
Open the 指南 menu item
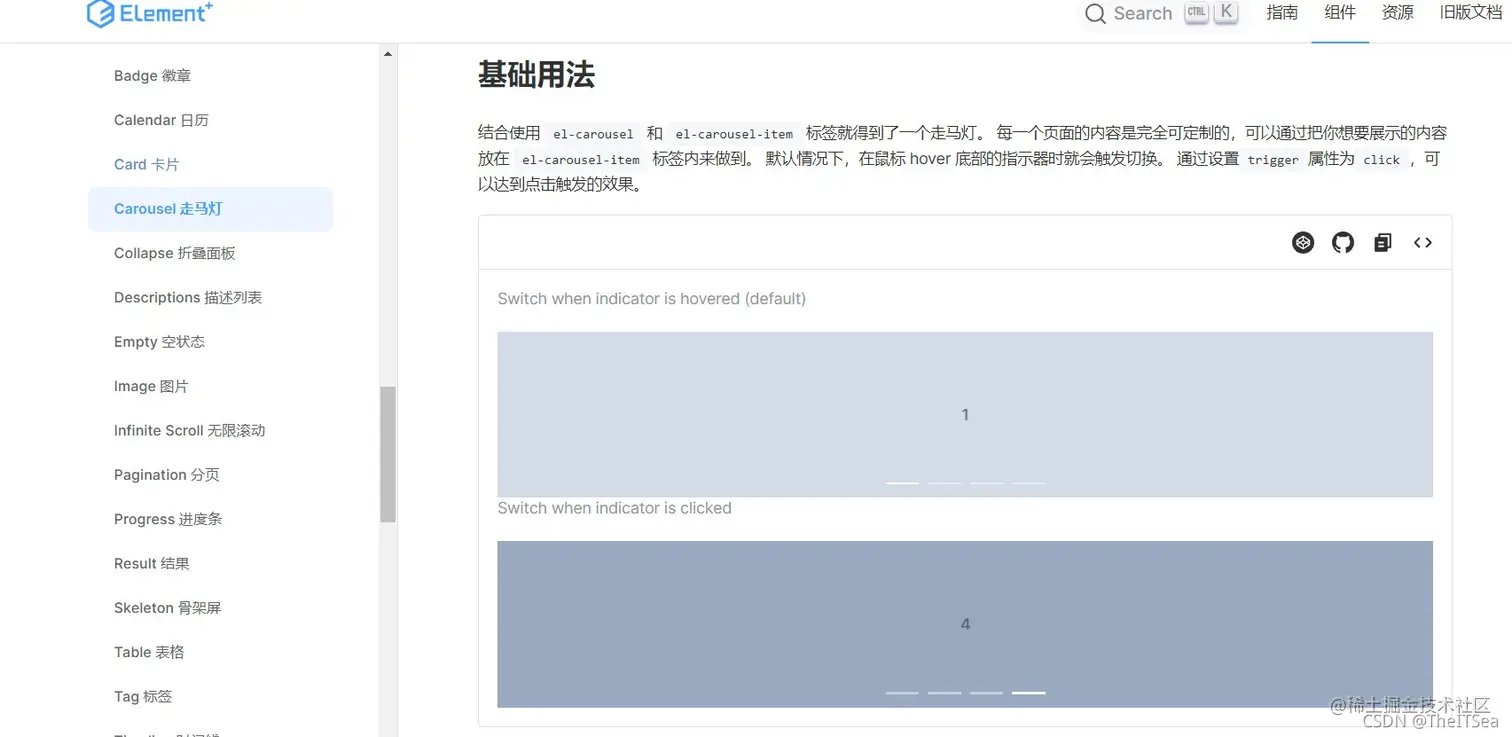pos(1282,14)
